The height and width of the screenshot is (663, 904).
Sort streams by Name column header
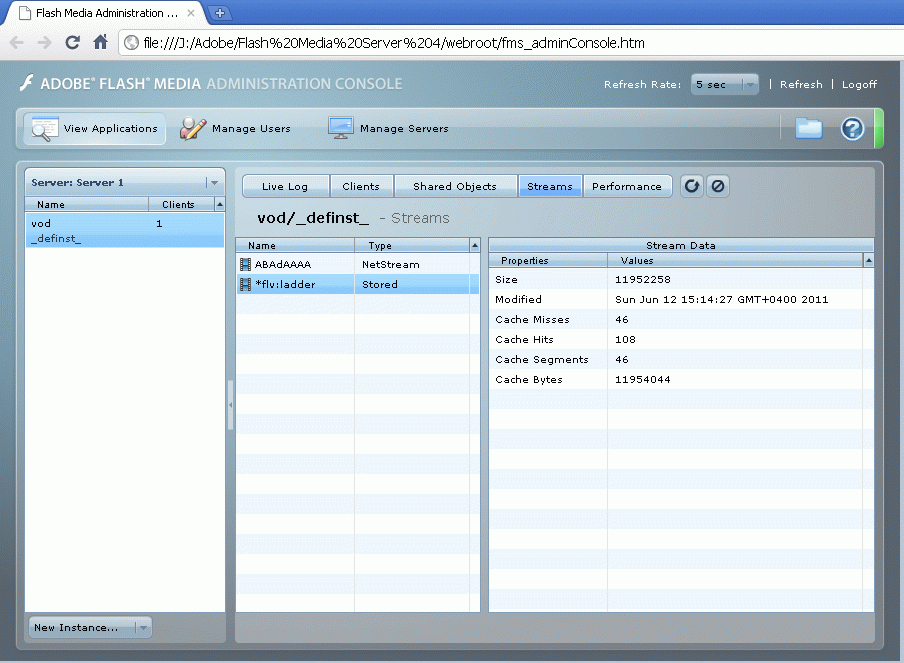click(x=295, y=246)
